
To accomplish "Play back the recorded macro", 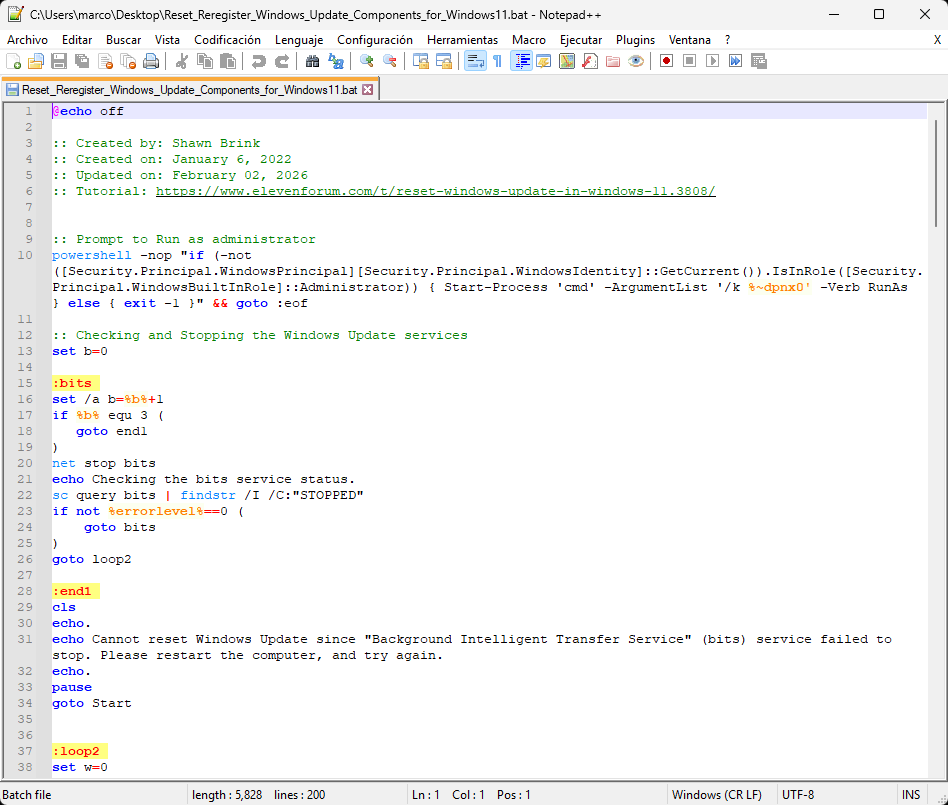I will [x=712, y=61].
